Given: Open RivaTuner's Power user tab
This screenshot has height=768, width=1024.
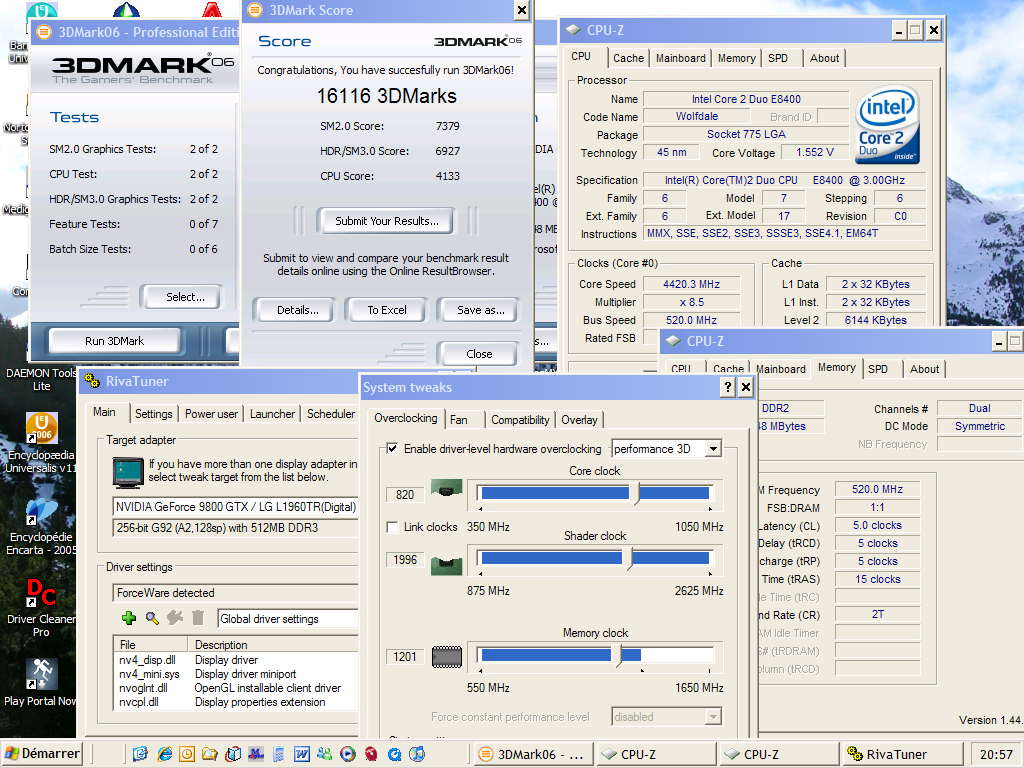Looking at the screenshot, I should [x=211, y=414].
